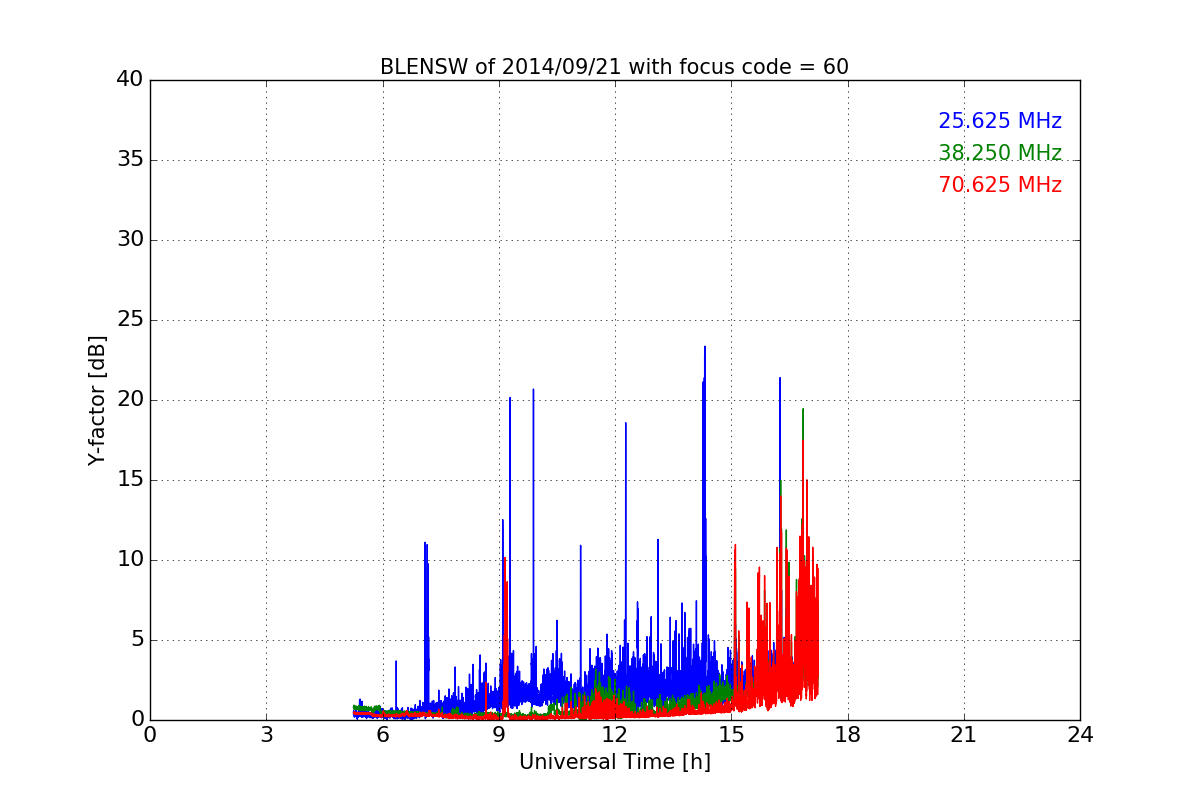Click the "Universal Time [h]" axis label
This screenshot has height=800, width=1200.
[x=615, y=762]
